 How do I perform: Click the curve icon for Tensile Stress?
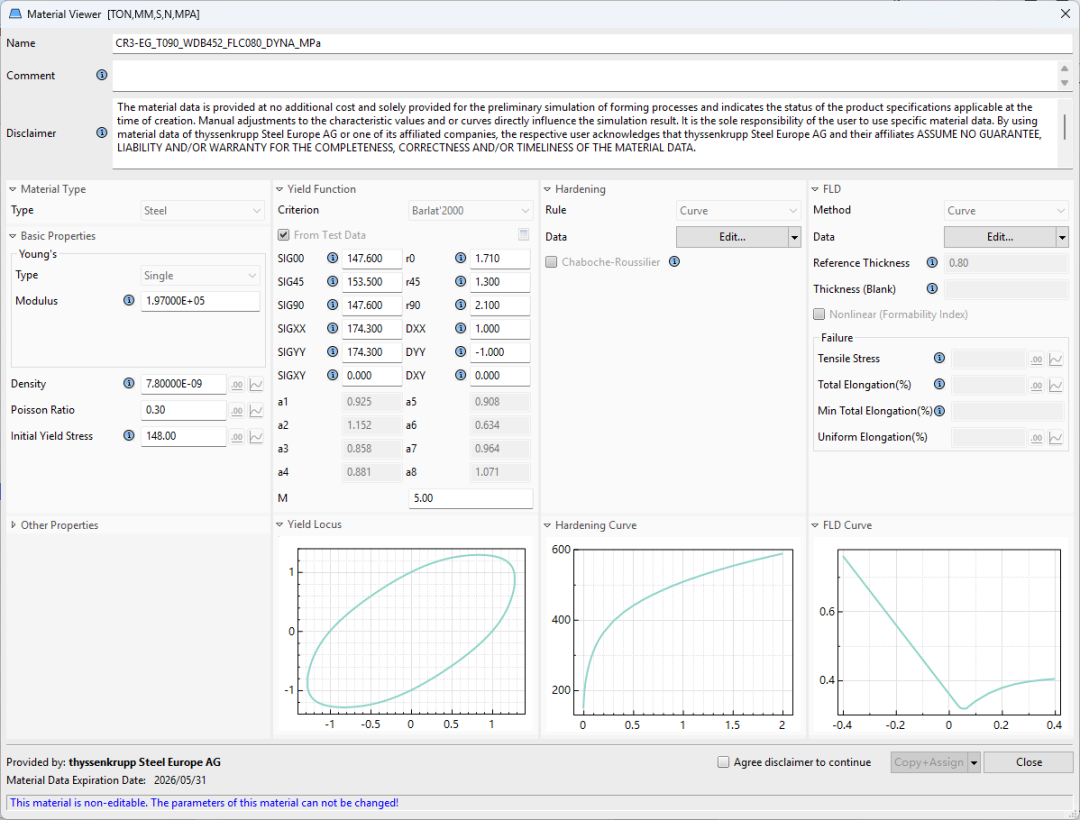tap(1055, 359)
